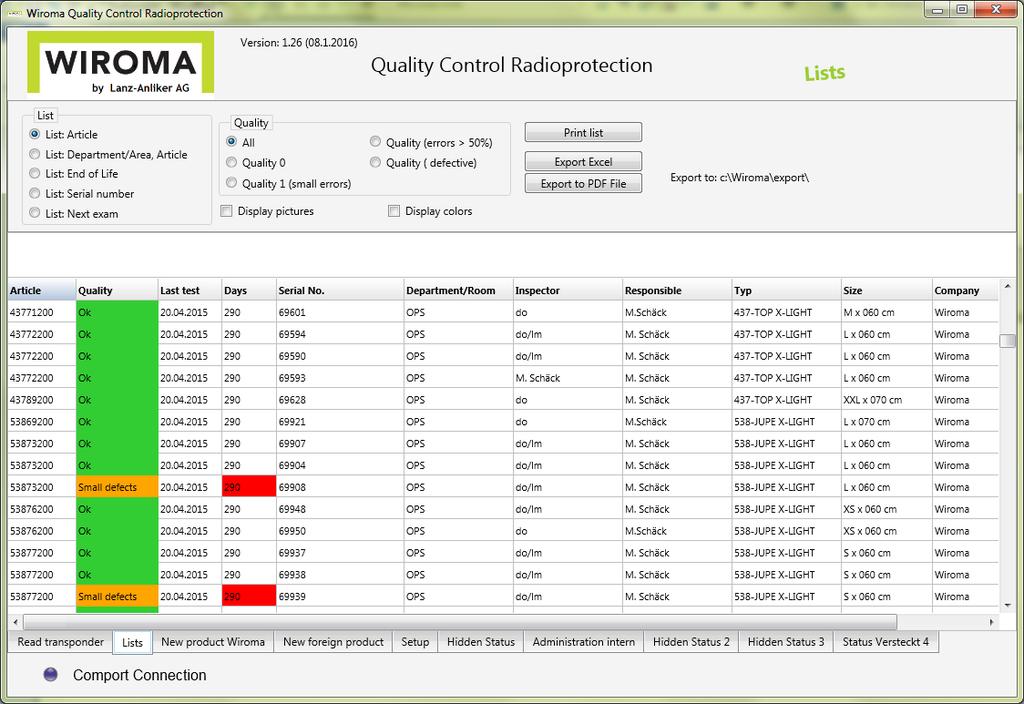
Task: Select serial number cell 69948
Action: click(x=340, y=509)
